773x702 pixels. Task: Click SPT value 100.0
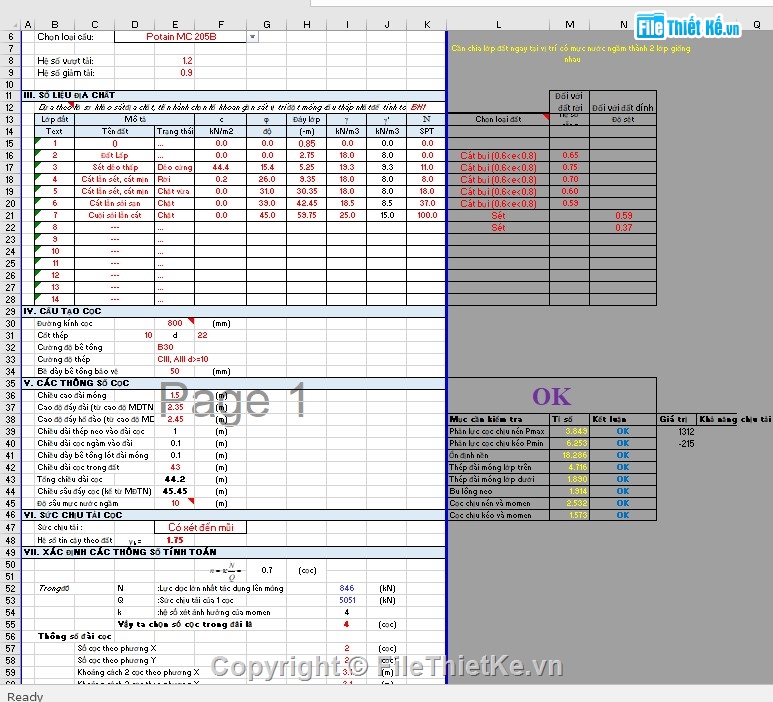[427, 215]
